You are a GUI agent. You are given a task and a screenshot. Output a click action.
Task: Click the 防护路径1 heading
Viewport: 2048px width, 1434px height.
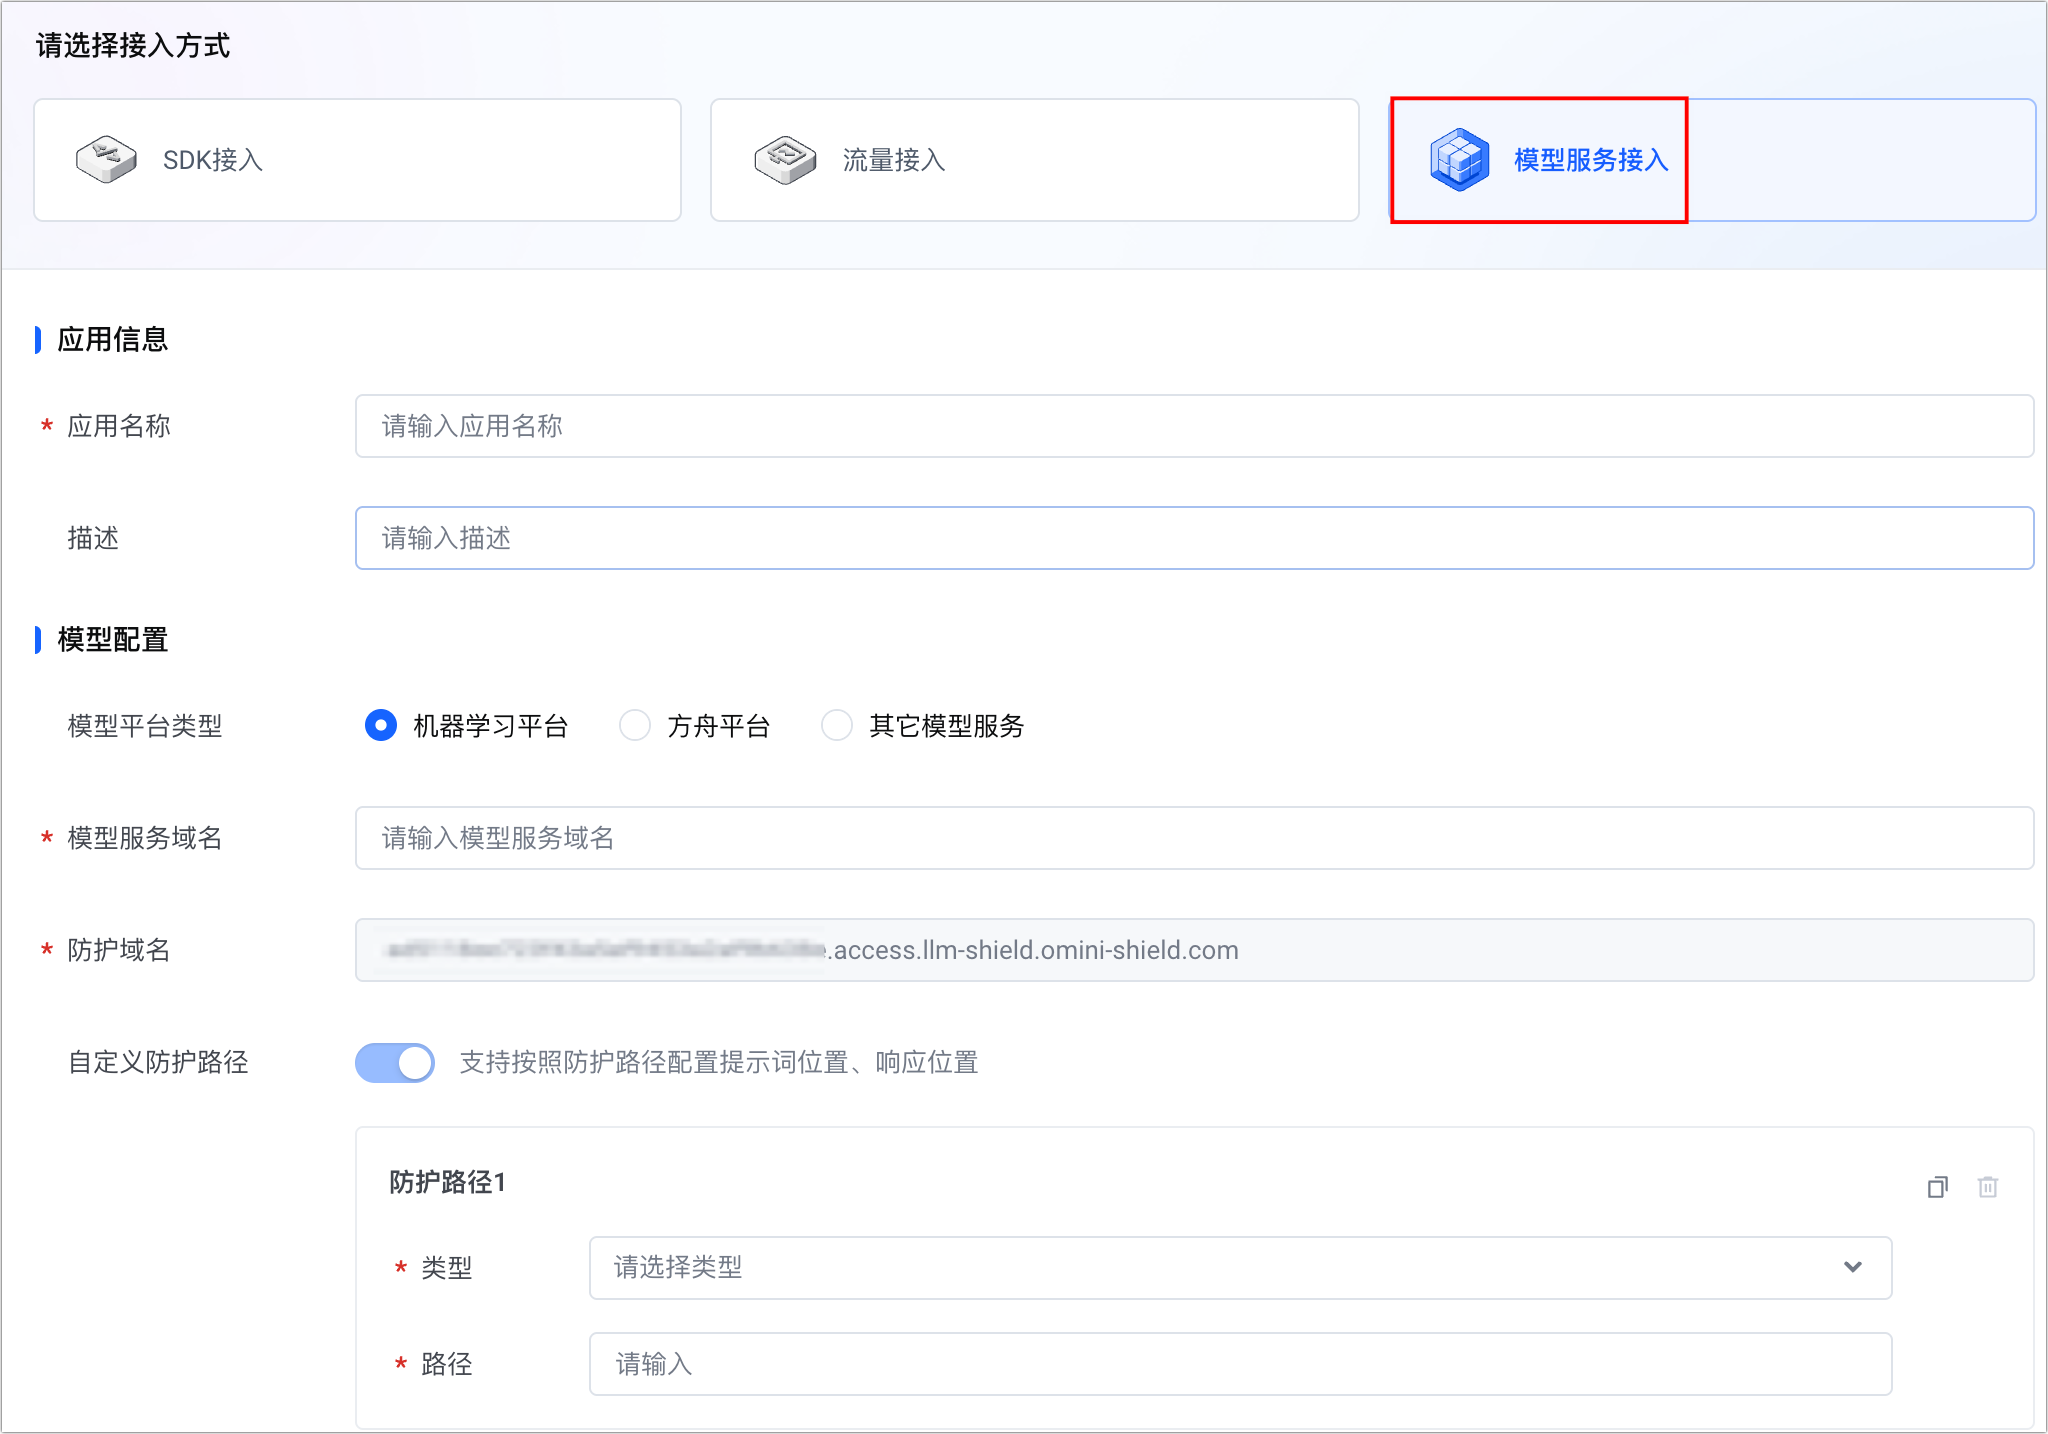point(447,1182)
